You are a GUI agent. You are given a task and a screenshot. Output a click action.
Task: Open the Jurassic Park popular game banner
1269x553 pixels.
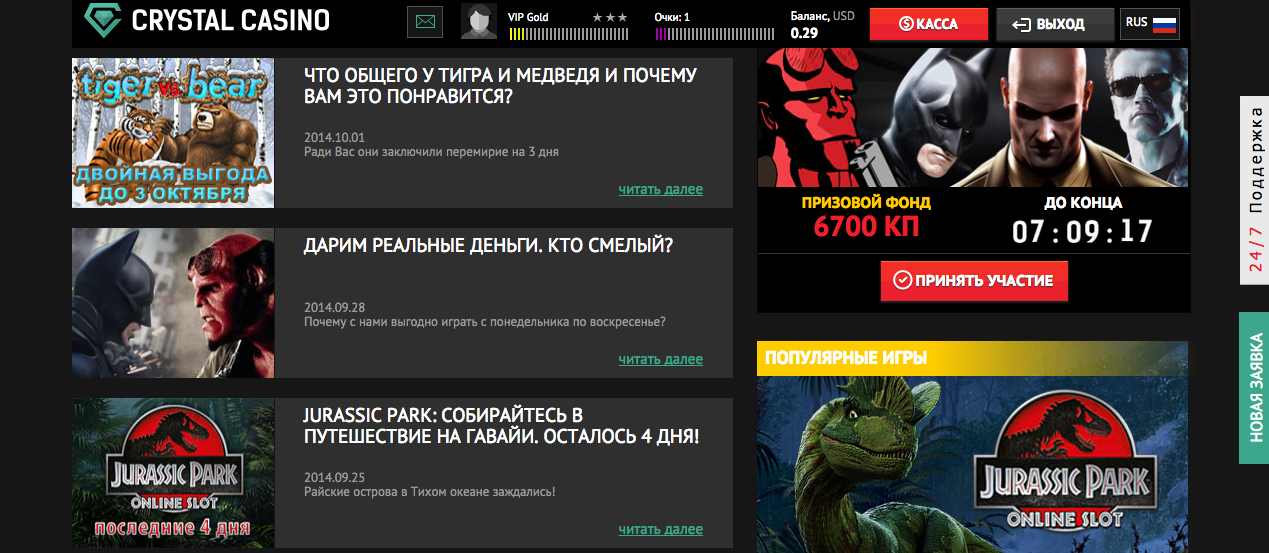tap(973, 464)
